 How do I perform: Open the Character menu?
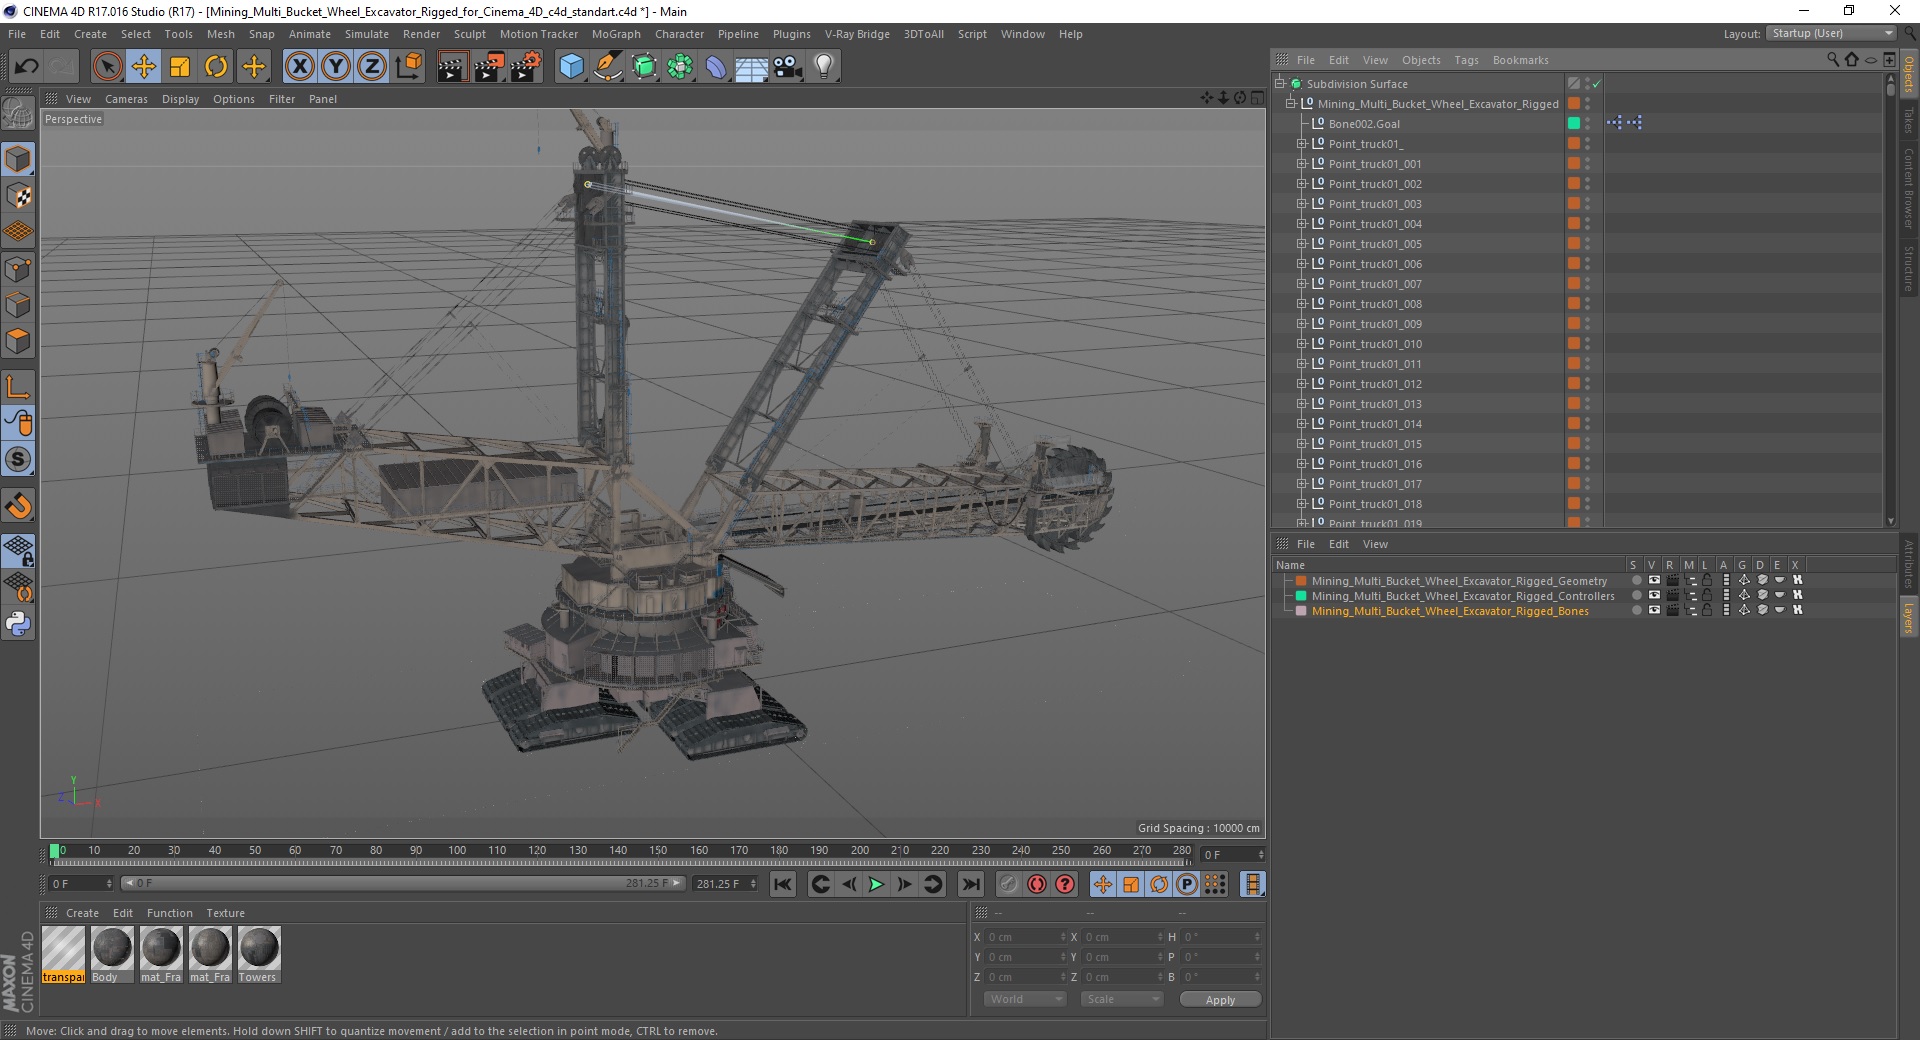679,34
